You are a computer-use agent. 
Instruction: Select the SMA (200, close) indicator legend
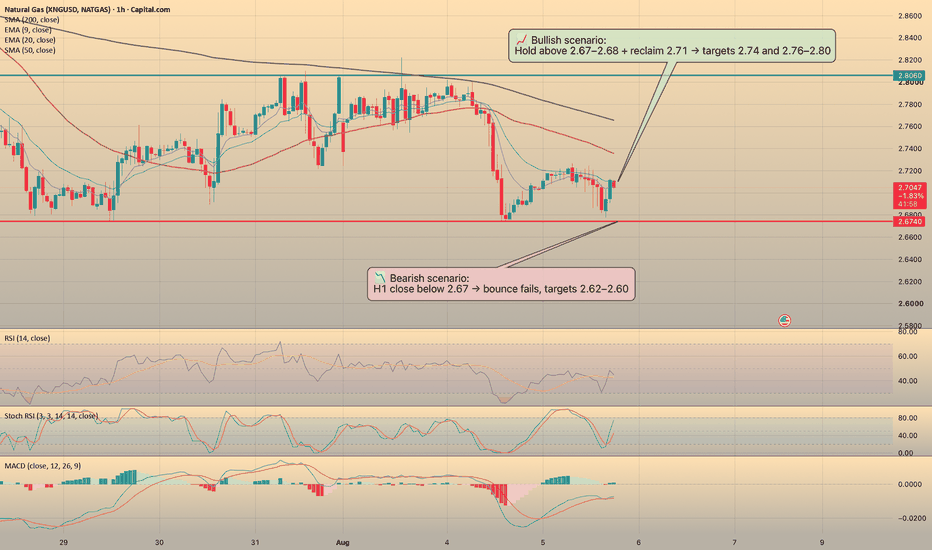[32, 20]
